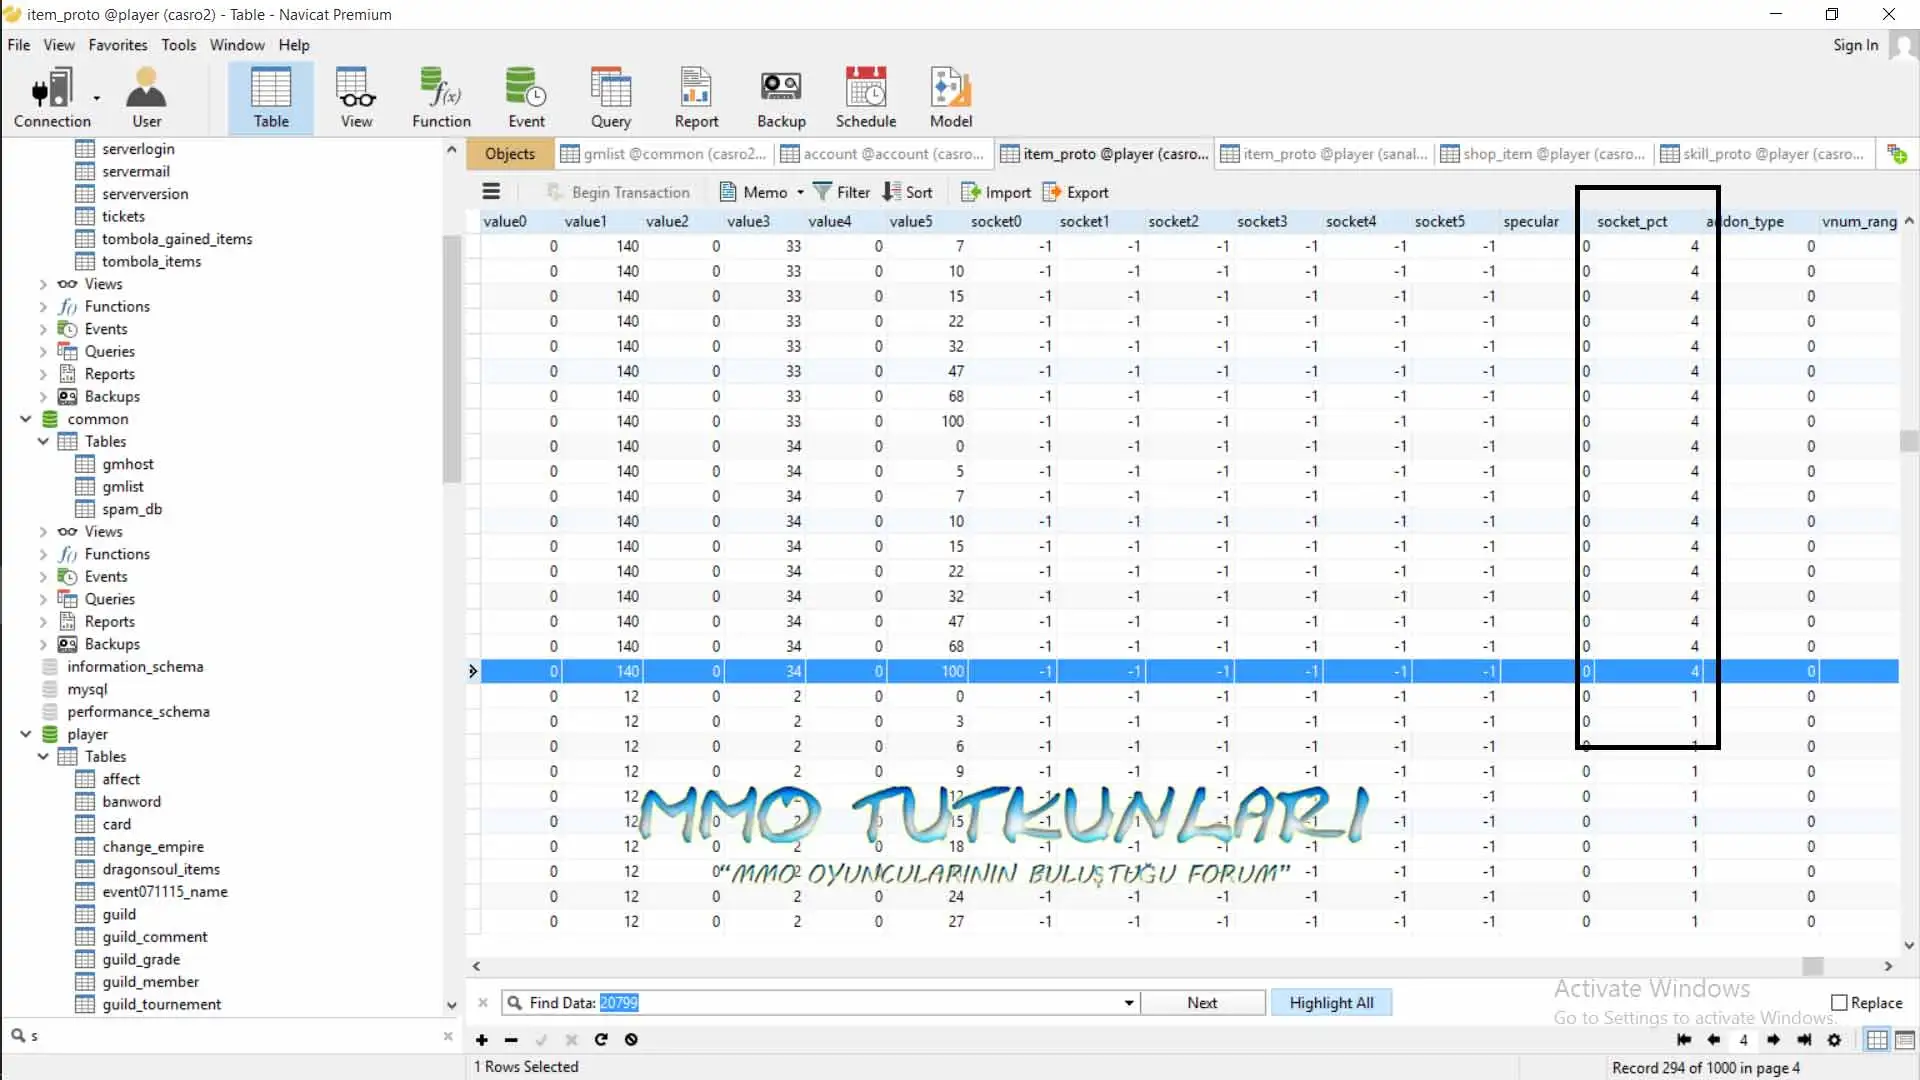Expand Functions under common database
The width and height of the screenshot is (1920, 1080).
(43, 554)
